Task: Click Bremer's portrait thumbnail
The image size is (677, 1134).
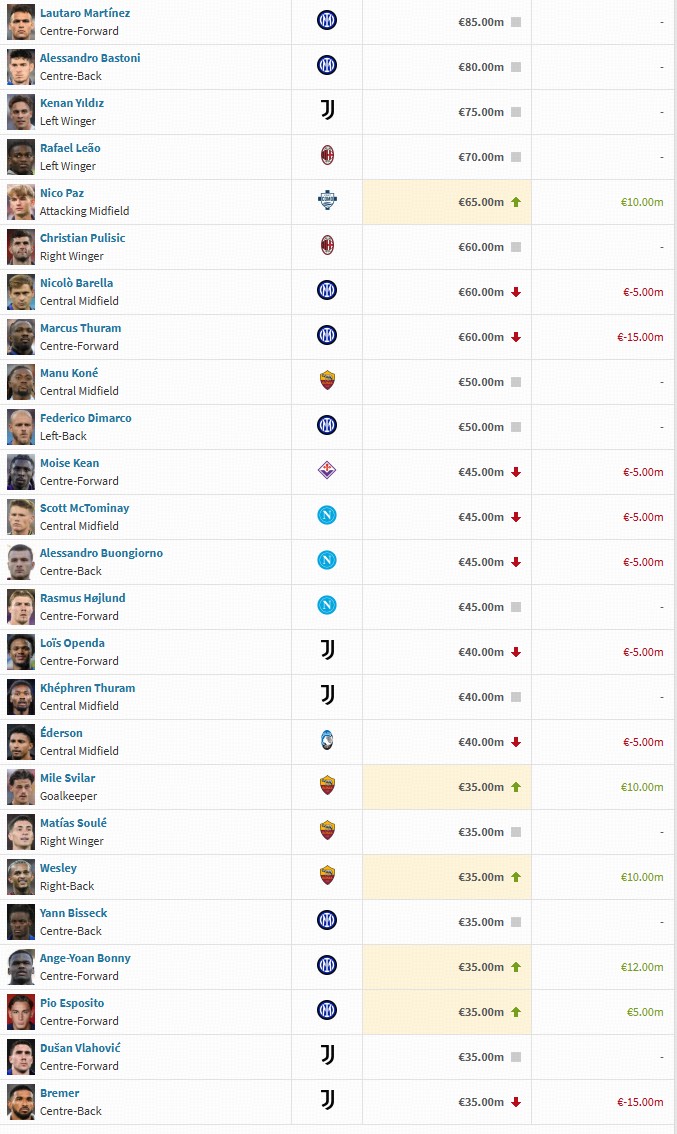Action: 20,1102
